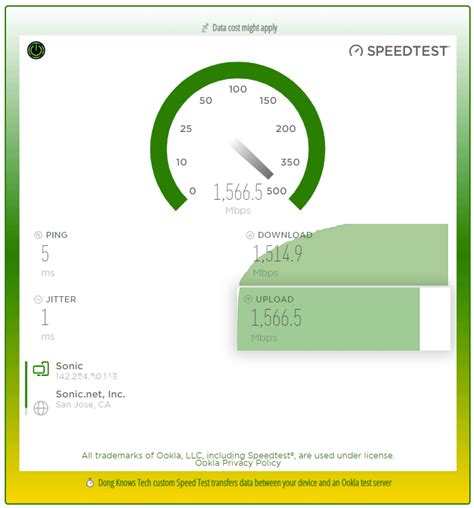This screenshot has width=474, height=508.
Task: Select the Sonic ISP name
Action: pyautogui.click(x=69, y=366)
